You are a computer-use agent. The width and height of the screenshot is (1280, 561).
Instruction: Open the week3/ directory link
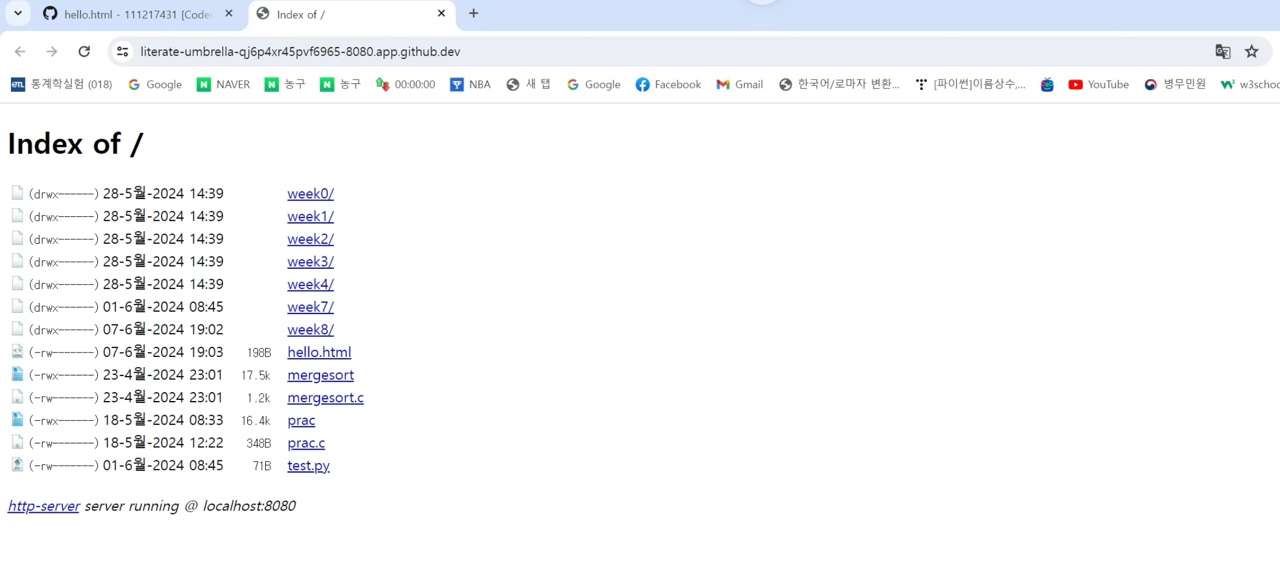click(x=310, y=262)
